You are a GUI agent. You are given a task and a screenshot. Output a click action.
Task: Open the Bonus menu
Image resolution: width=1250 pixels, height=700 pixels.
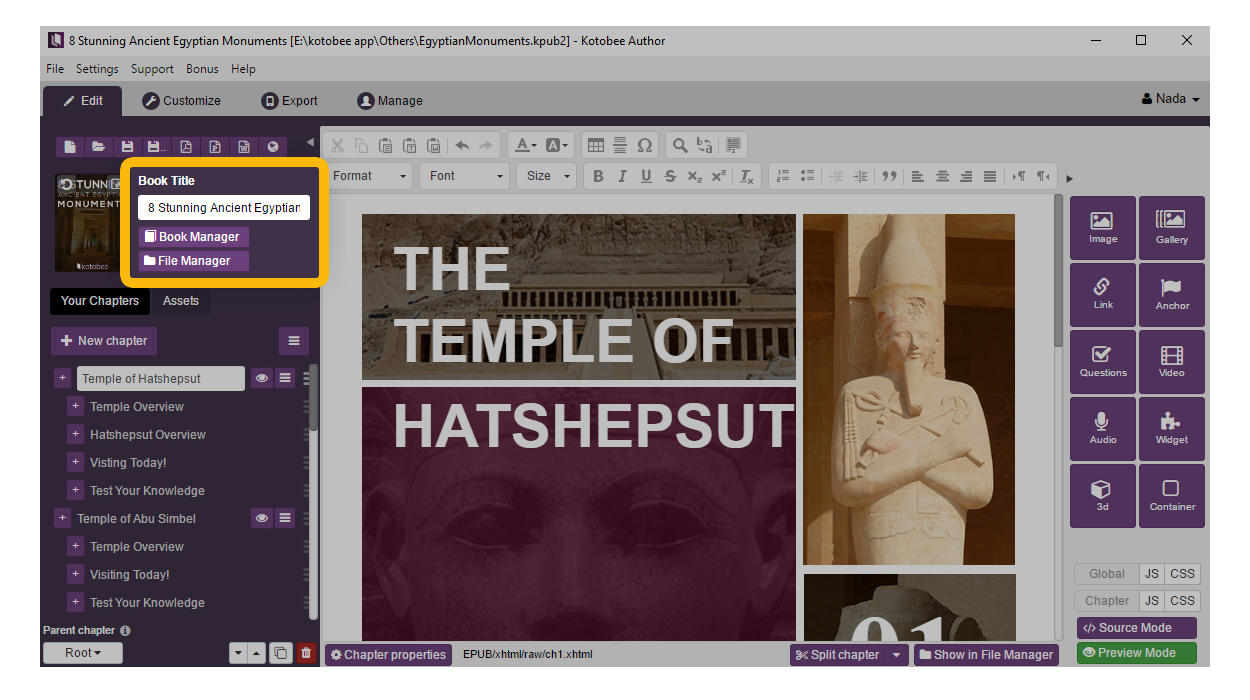[202, 69]
